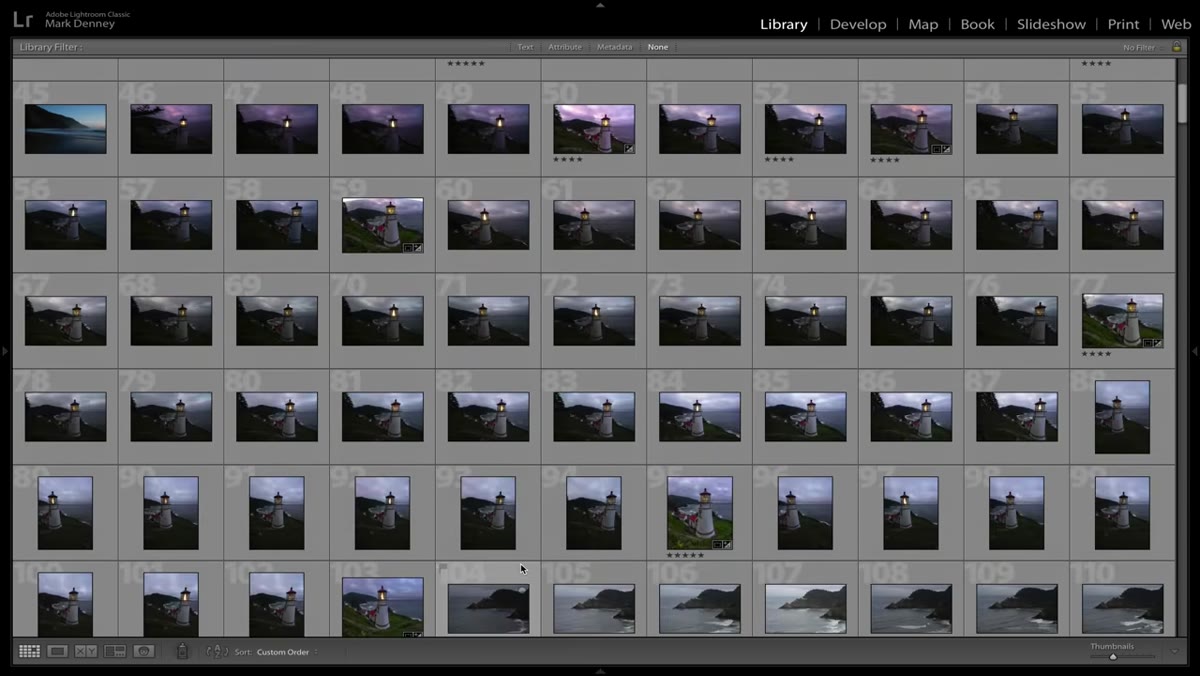
Task: Expand the right panel side arrow
Action: pos(1195,351)
